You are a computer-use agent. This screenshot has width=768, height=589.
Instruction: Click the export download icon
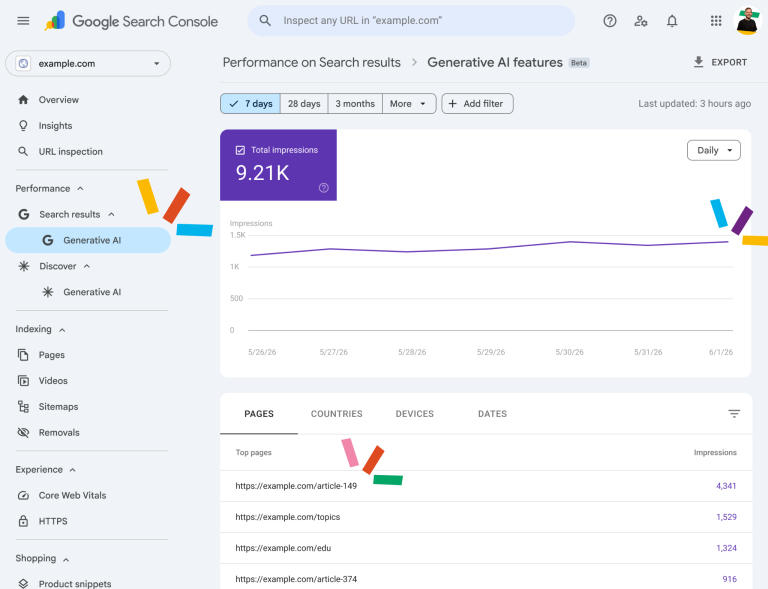[698, 62]
